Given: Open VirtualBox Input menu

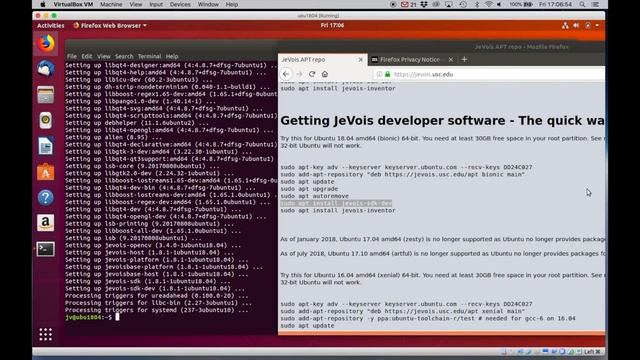Looking at the screenshot, I should pos(156,4).
